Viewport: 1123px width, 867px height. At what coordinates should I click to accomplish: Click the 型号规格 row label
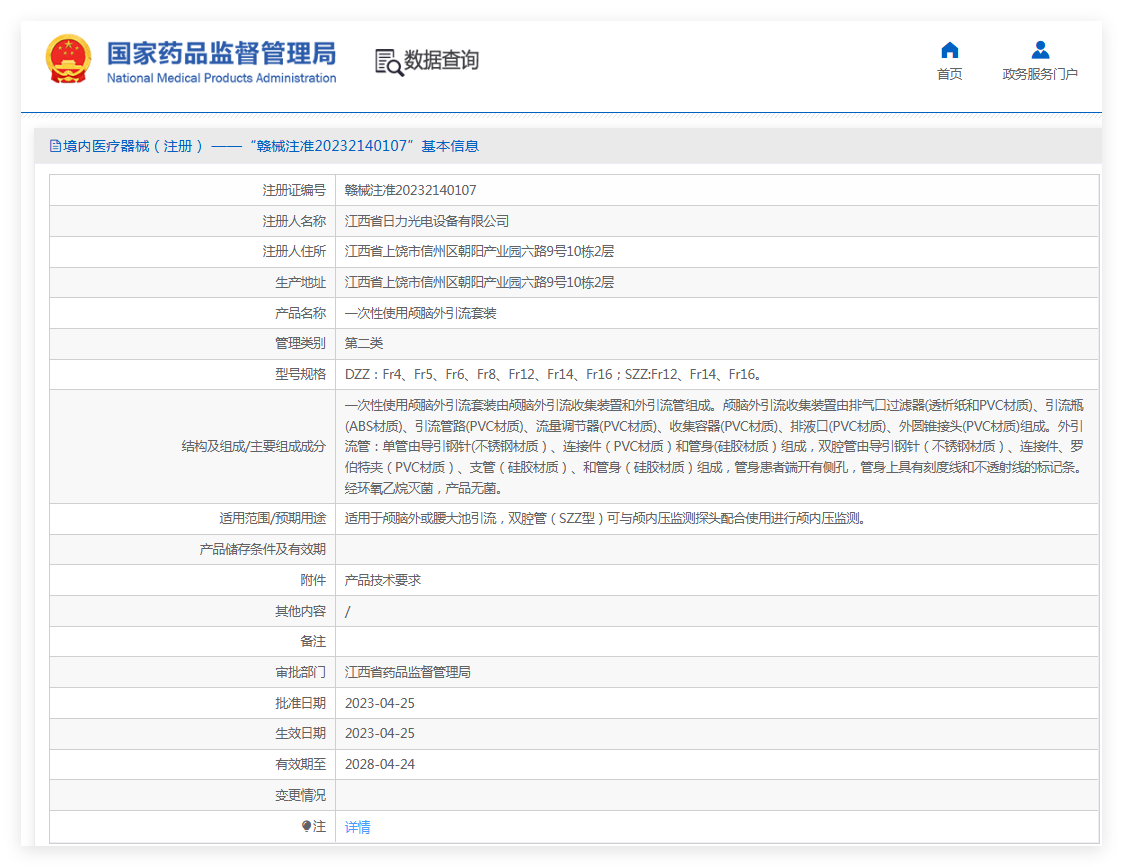(x=300, y=374)
